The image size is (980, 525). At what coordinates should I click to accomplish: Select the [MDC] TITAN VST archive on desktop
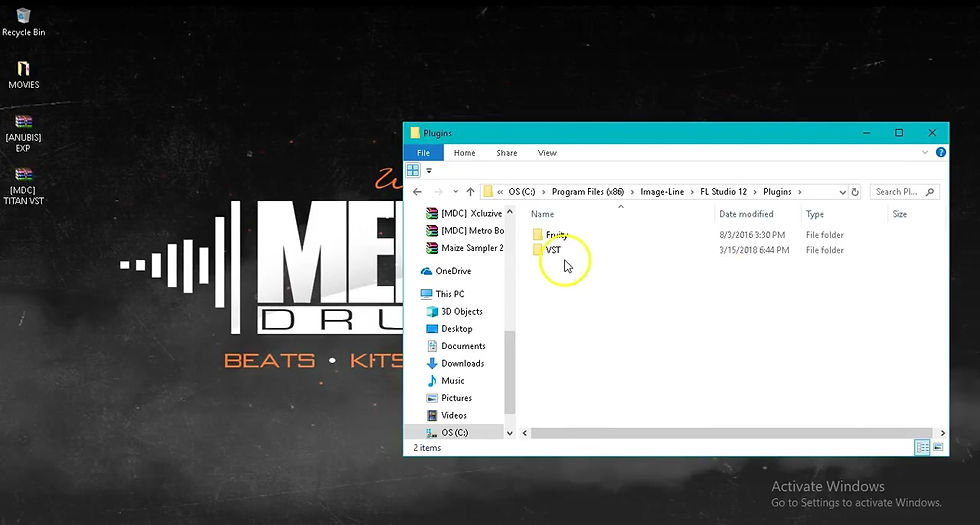click(23, 186)
